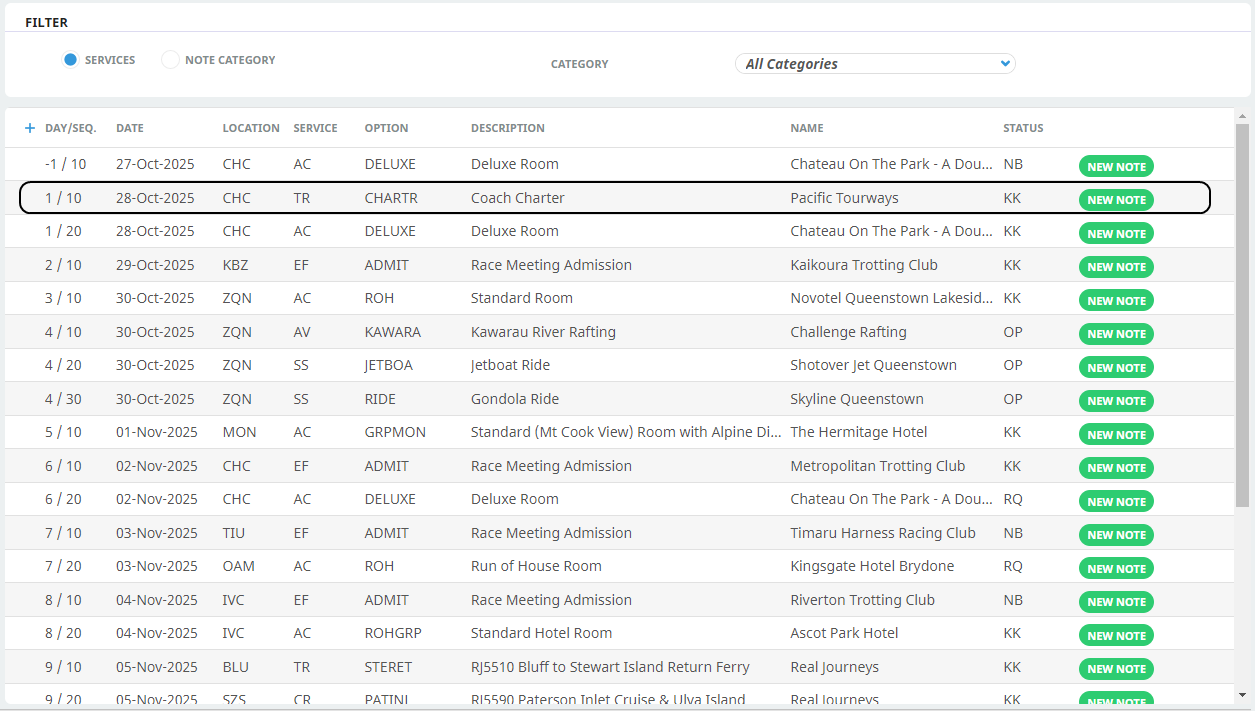Click the DATE column header
This screenshot has width=1255, height=711.
(130, 128)
